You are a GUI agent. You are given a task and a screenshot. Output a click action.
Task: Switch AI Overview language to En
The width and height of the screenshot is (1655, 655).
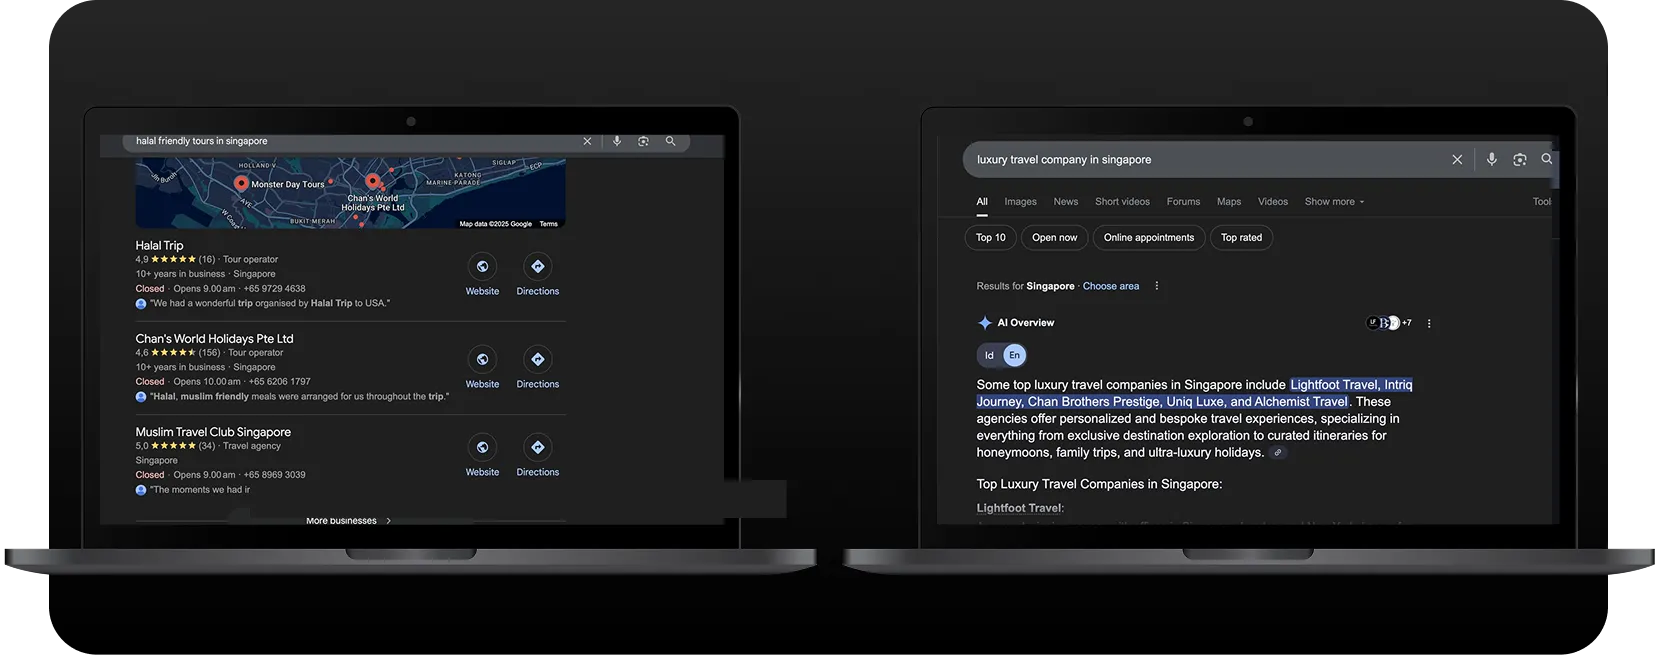click(1014, 355)
